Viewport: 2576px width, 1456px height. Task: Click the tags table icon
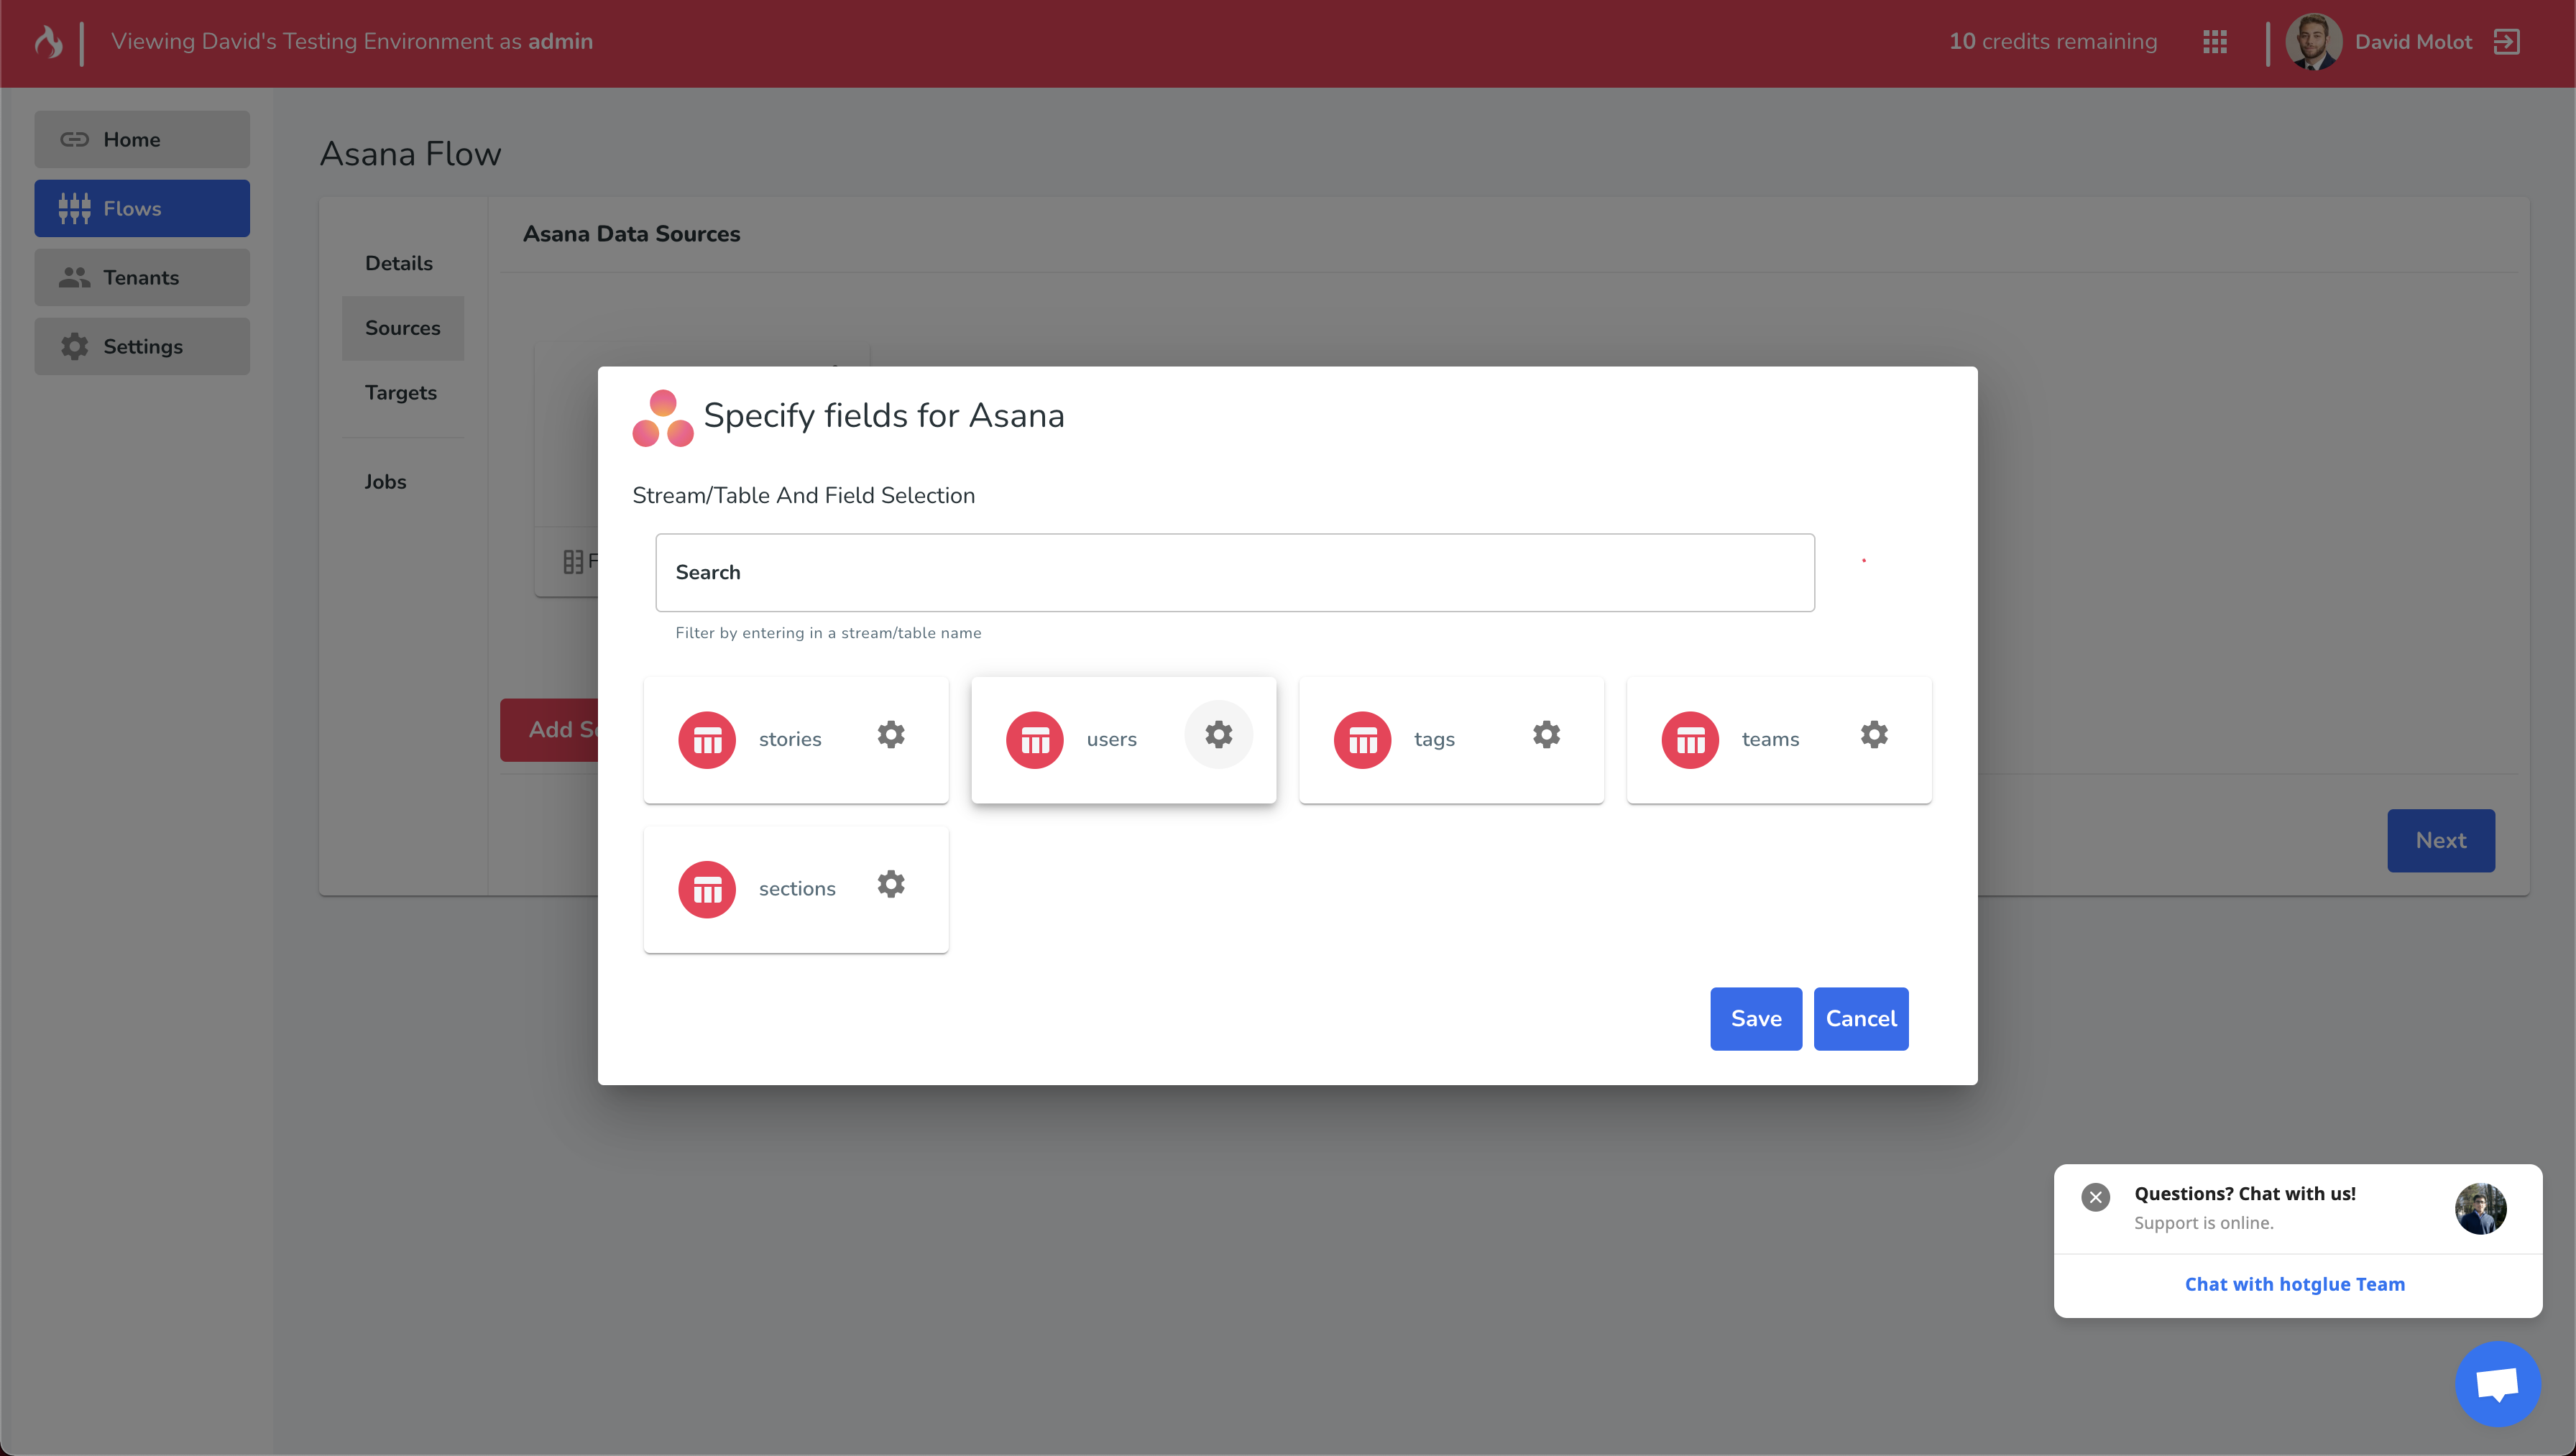click(x=1362, y=740)
